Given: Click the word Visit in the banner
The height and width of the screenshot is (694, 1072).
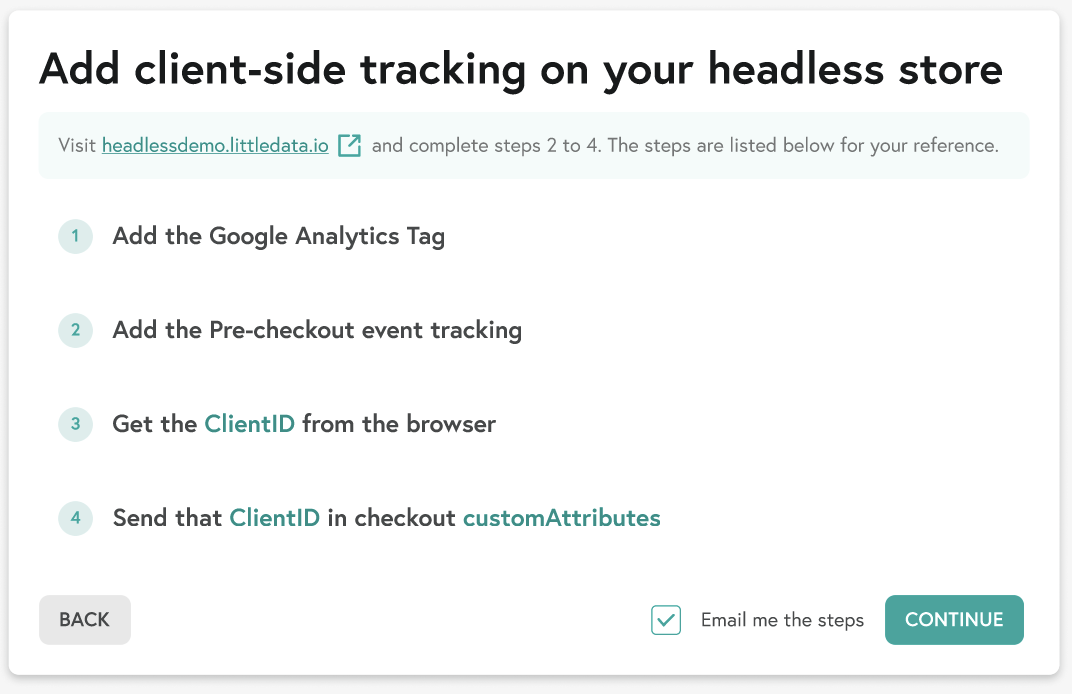Looking at the screenshot, I should tap(77, 145).
